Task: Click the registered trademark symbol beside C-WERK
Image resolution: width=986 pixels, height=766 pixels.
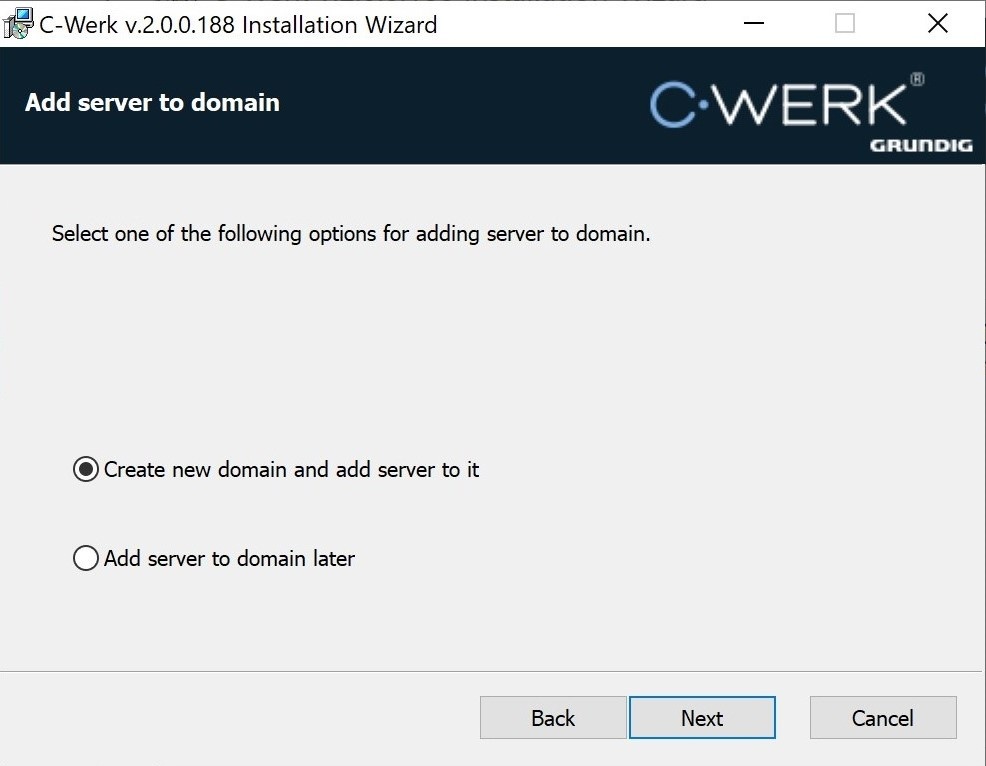Action: click(x=917, y=80)
